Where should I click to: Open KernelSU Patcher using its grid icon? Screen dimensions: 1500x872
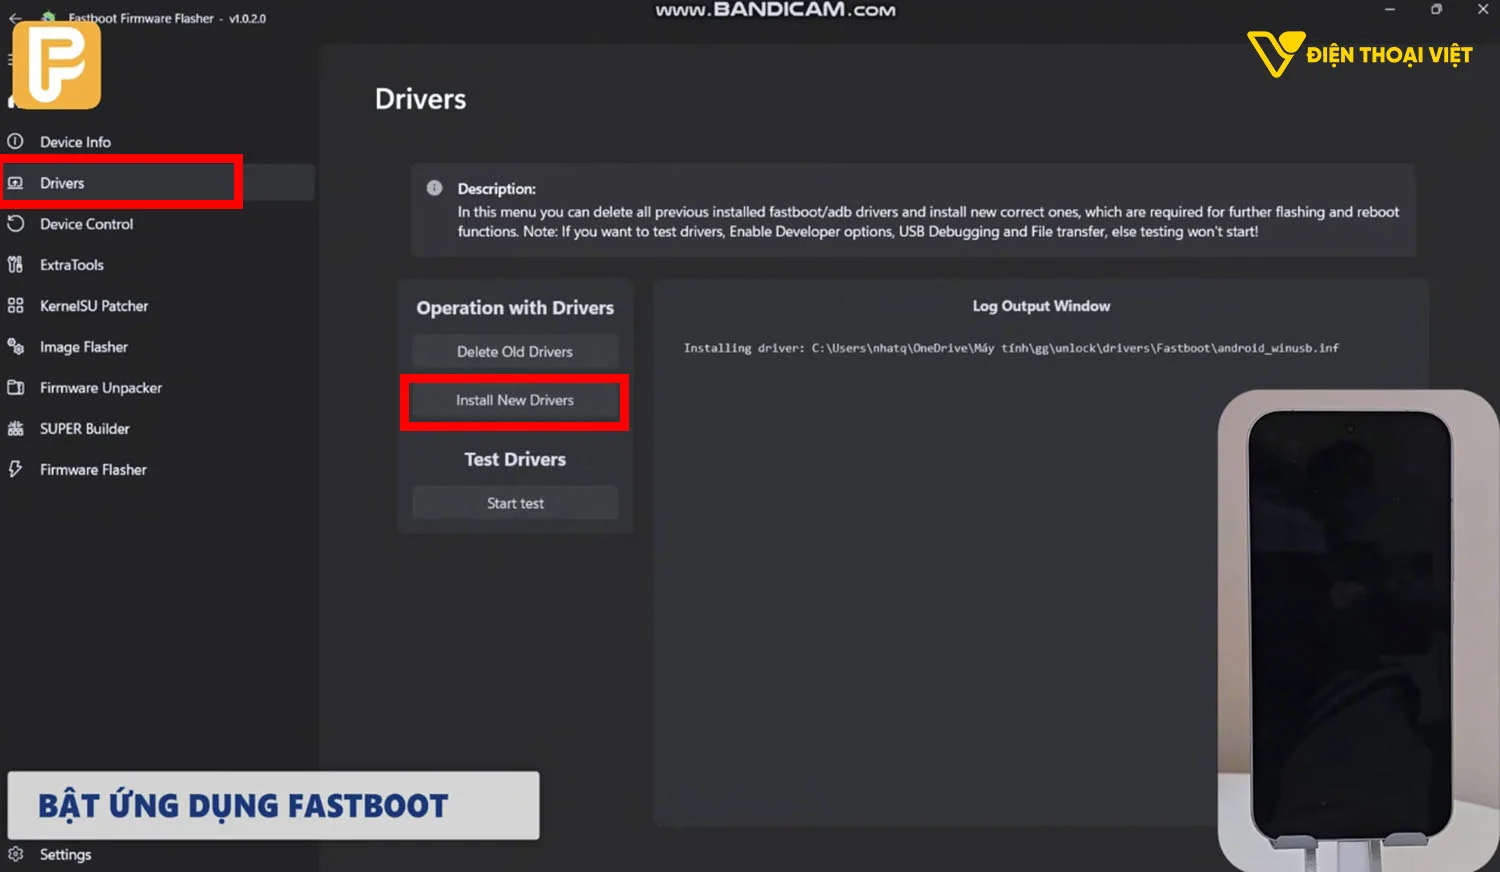pos(15,305)
